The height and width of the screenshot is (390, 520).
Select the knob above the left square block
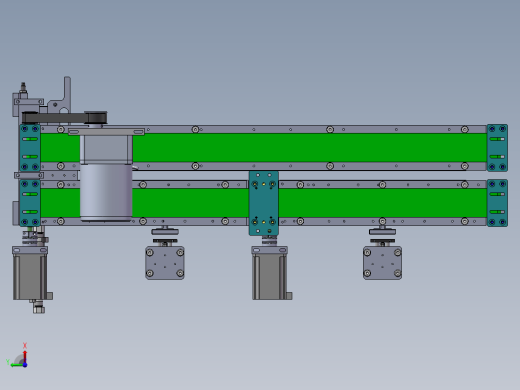coord(165,231)
